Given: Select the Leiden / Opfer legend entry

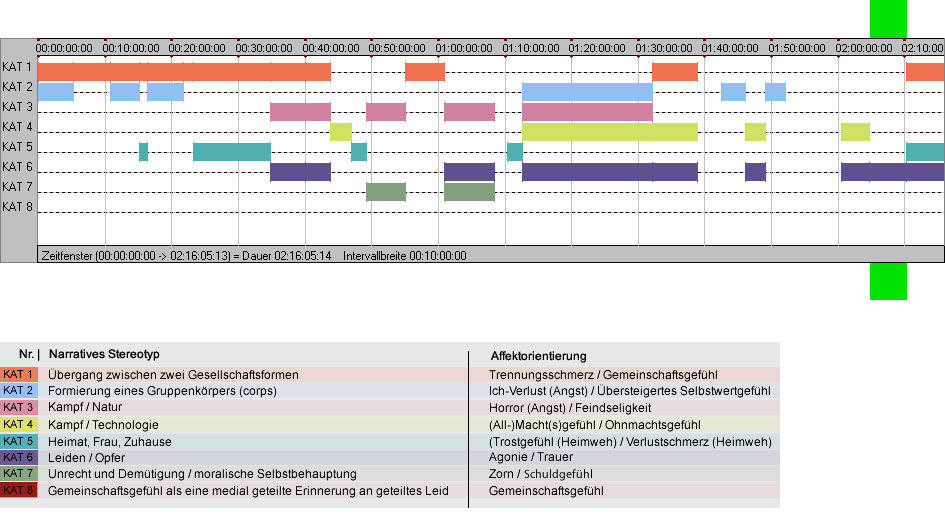Looking at the screenshot, I should 87,458.
